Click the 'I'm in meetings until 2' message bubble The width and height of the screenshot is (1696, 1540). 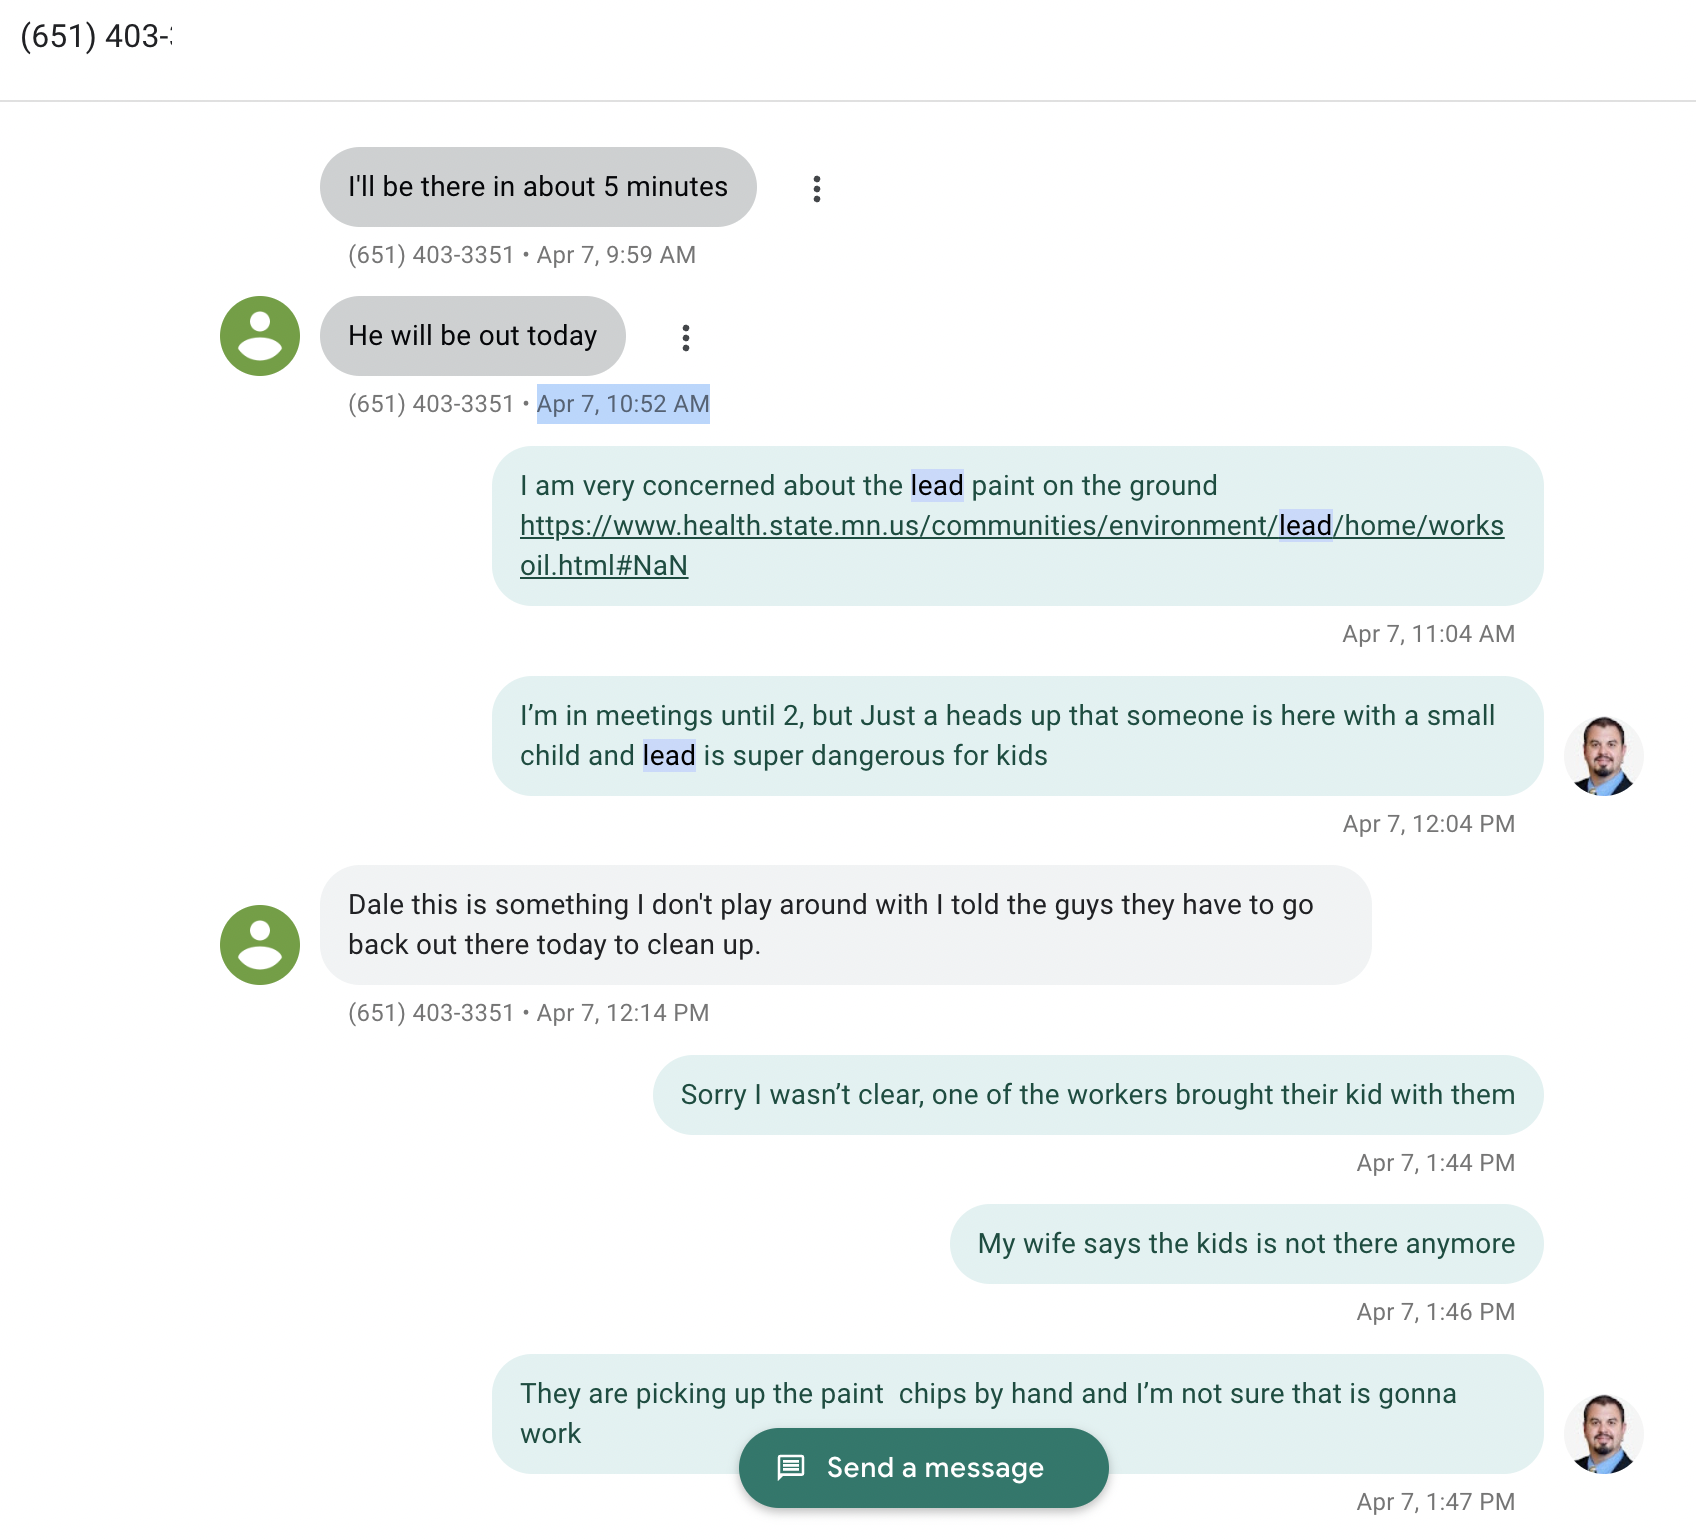[1018, 736]
